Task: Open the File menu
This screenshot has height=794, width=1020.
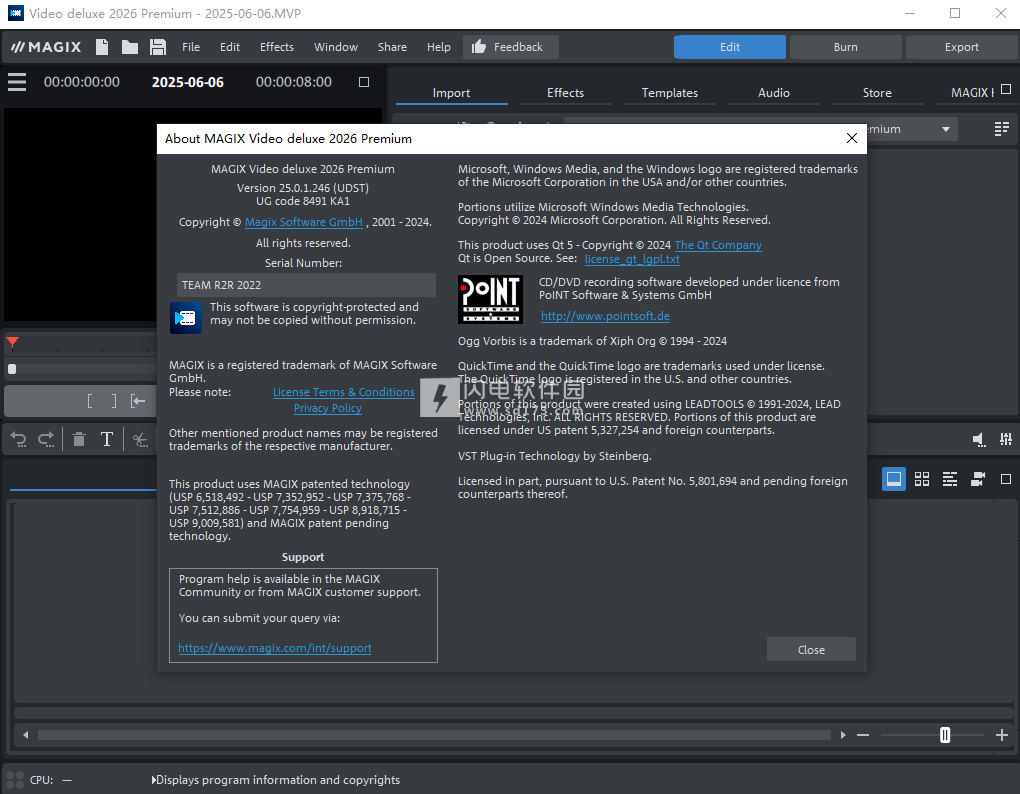Action: point(191,47)
